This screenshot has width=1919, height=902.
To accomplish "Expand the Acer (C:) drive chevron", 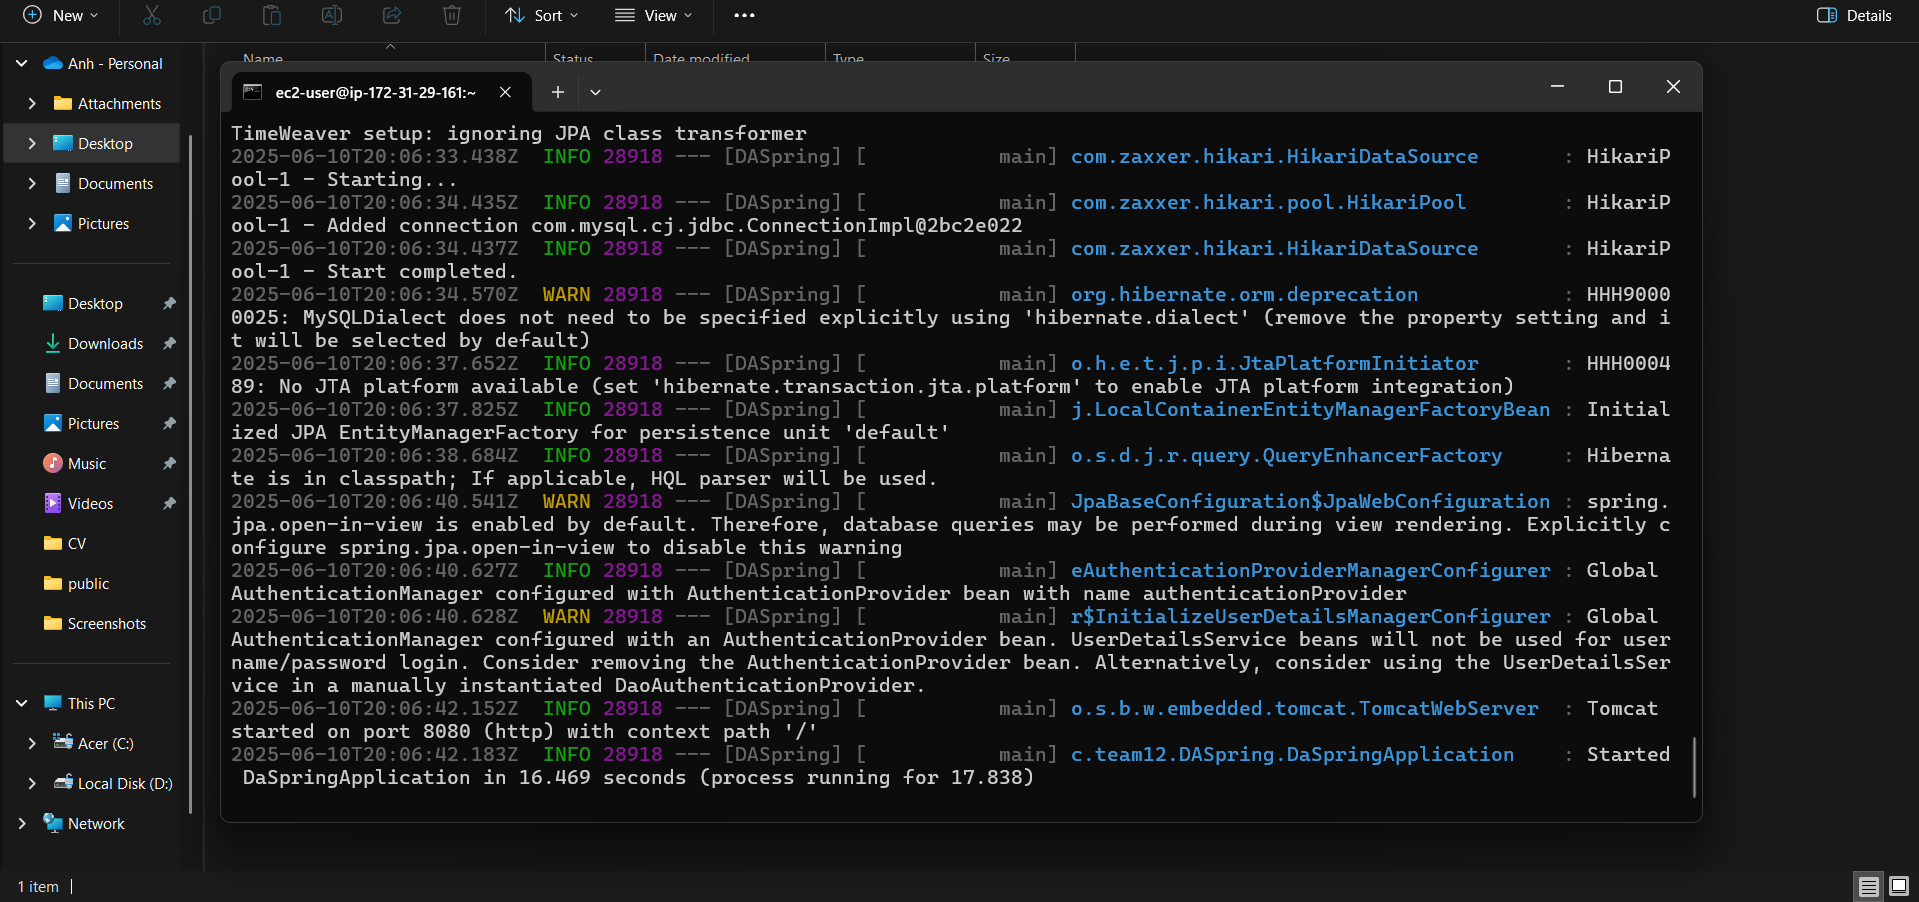I will click(x=32, y=743).
